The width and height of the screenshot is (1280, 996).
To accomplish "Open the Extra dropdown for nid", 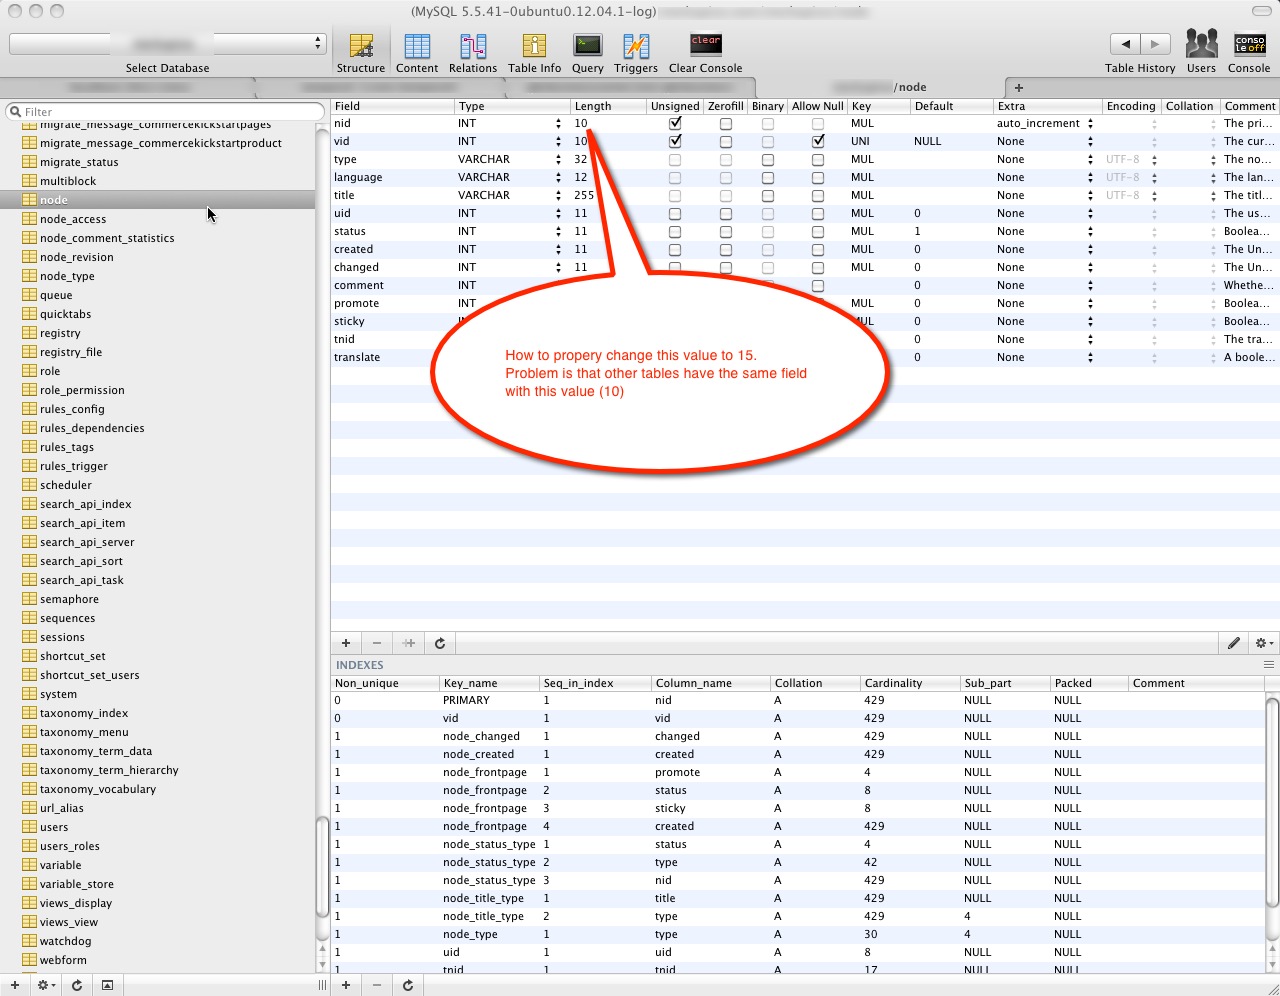I will [x=1090, y=124].
